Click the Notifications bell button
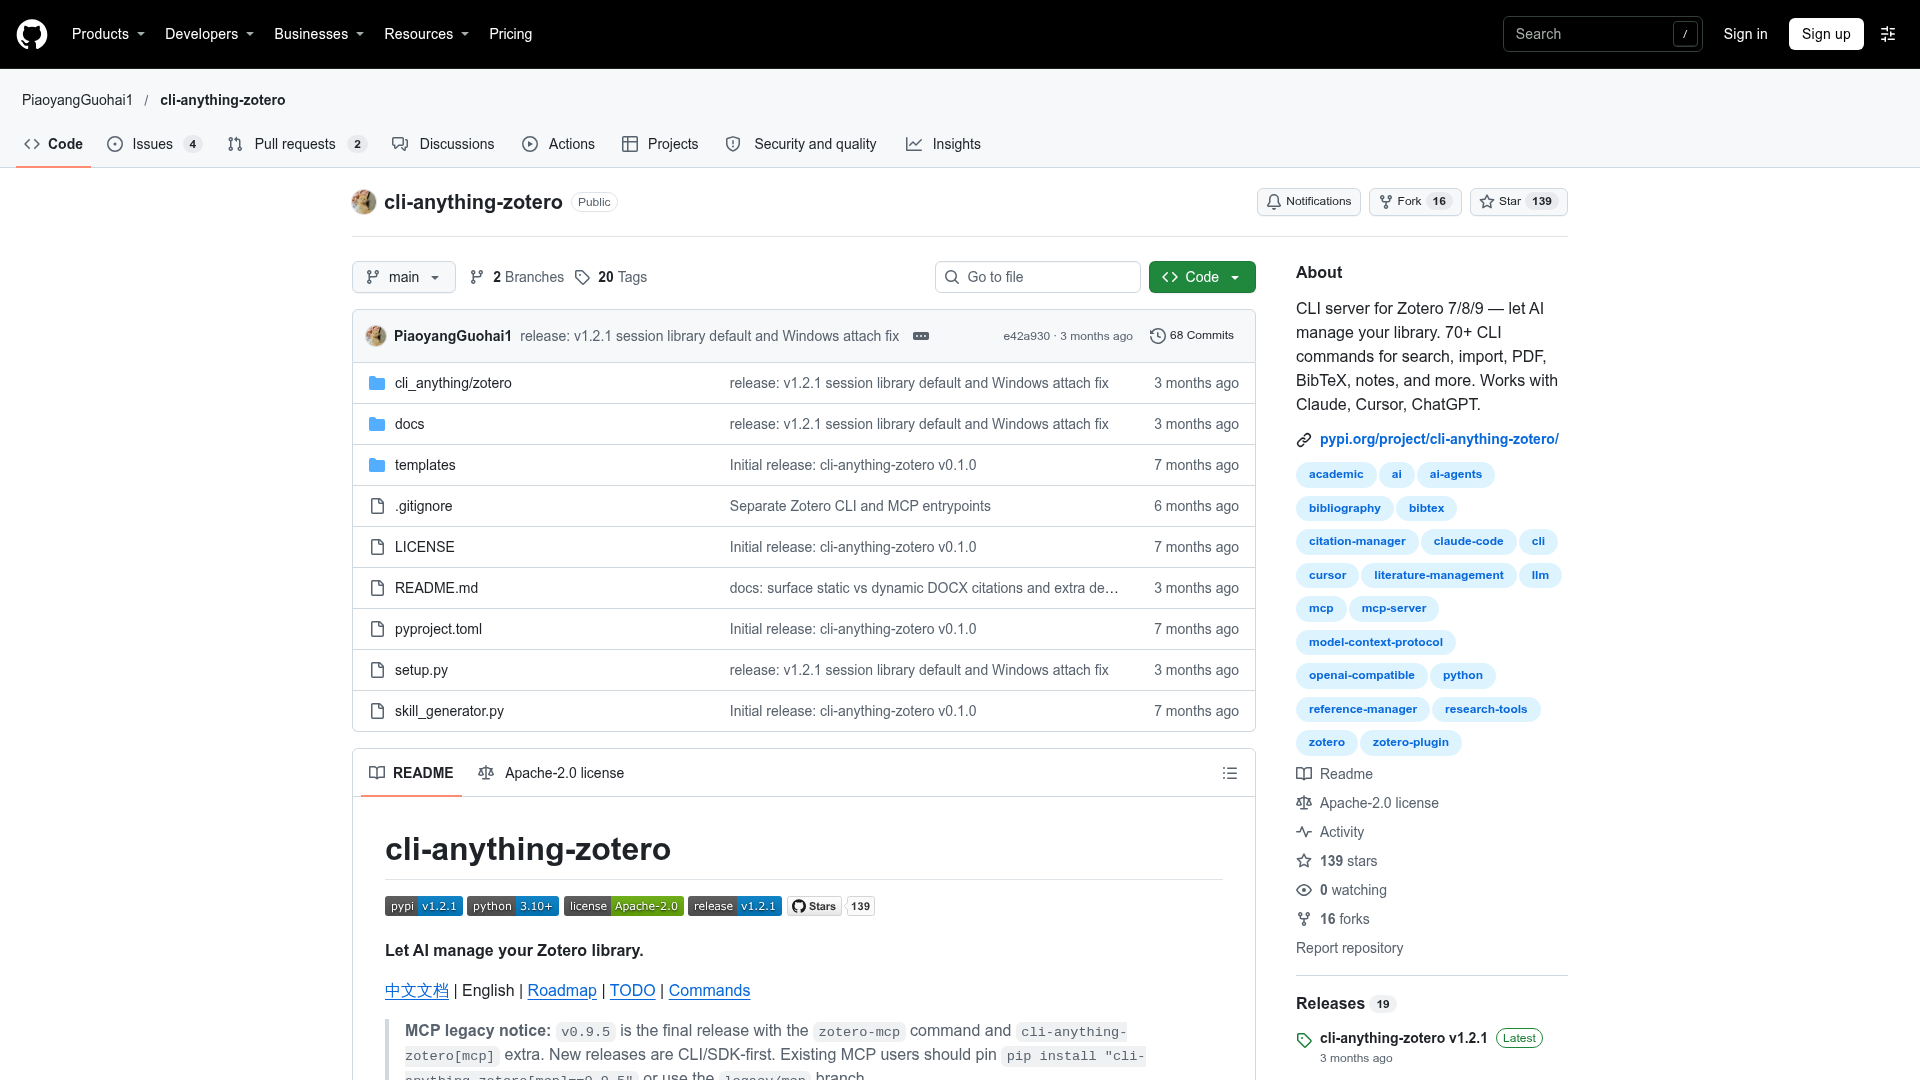The width and height of the screenshot is (1920, 1080). (x=1308, y=202)
